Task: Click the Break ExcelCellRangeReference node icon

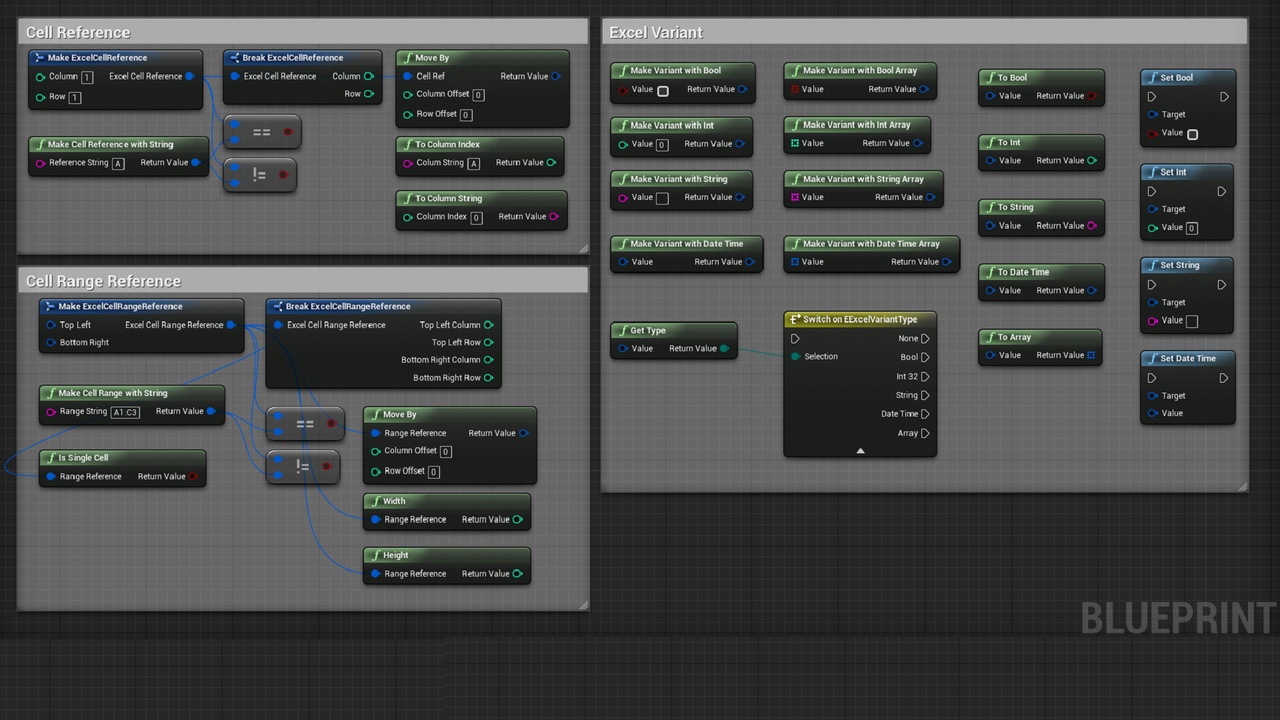Action: [277, 307]
